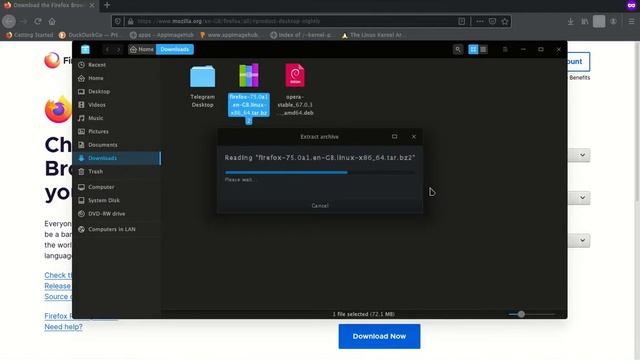Expand third dropdown on Firefox page
This screenshot has height=360, width=640.
pos(582,240)
